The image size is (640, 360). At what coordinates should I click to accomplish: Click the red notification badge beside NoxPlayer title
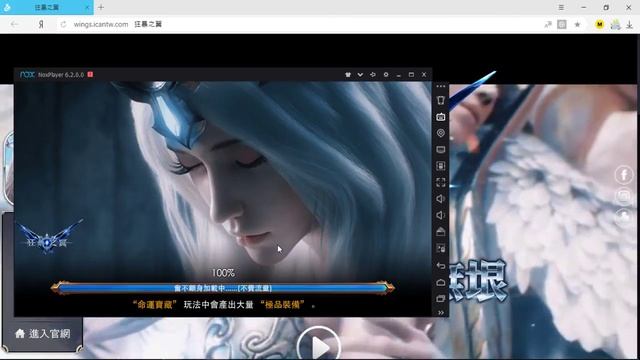click(x=90, y=74)
